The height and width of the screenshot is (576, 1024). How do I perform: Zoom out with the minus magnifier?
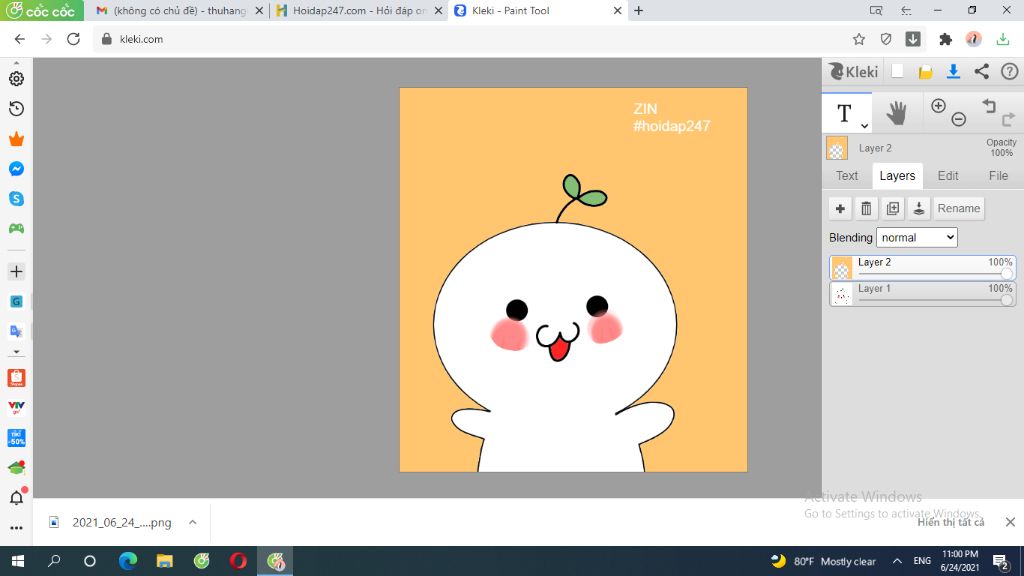tap(959, 119)
